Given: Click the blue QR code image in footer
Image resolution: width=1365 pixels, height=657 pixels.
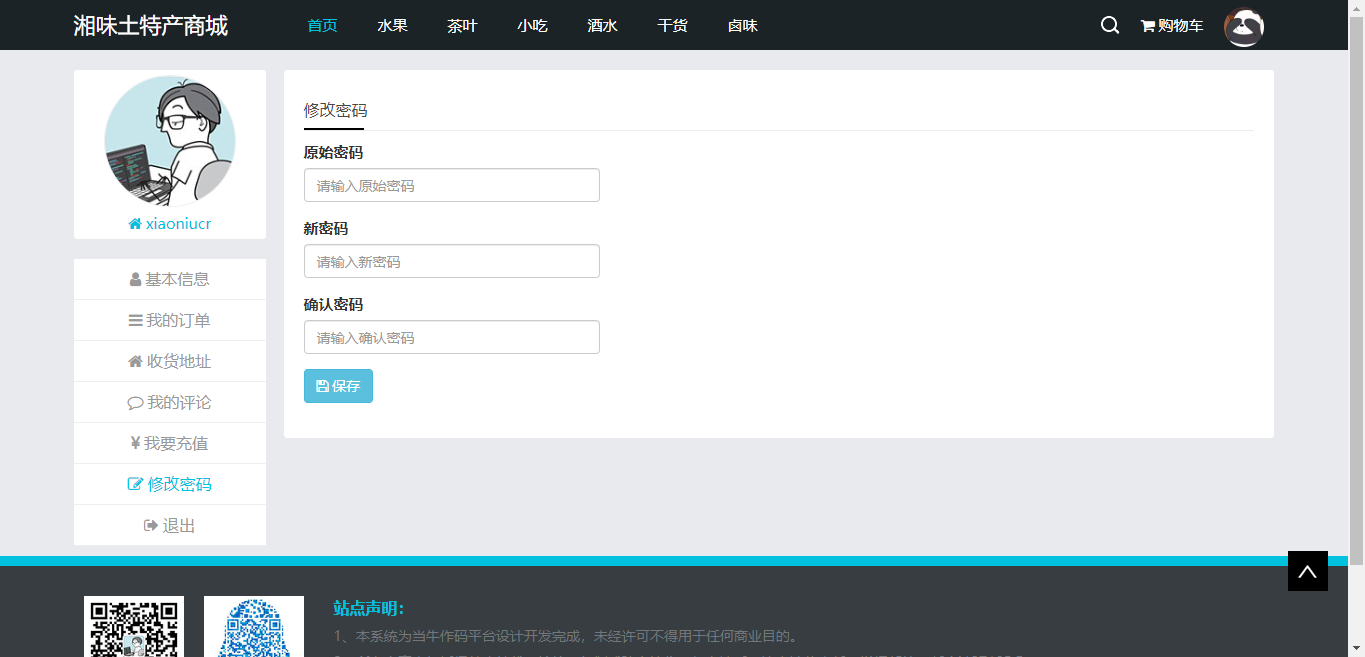Looking at the screenshot, I should click(254, 626).
